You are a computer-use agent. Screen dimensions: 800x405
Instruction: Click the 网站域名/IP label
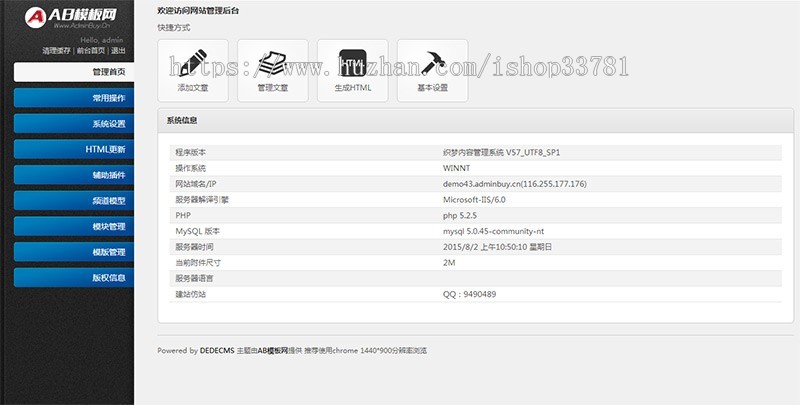[196, 184]
